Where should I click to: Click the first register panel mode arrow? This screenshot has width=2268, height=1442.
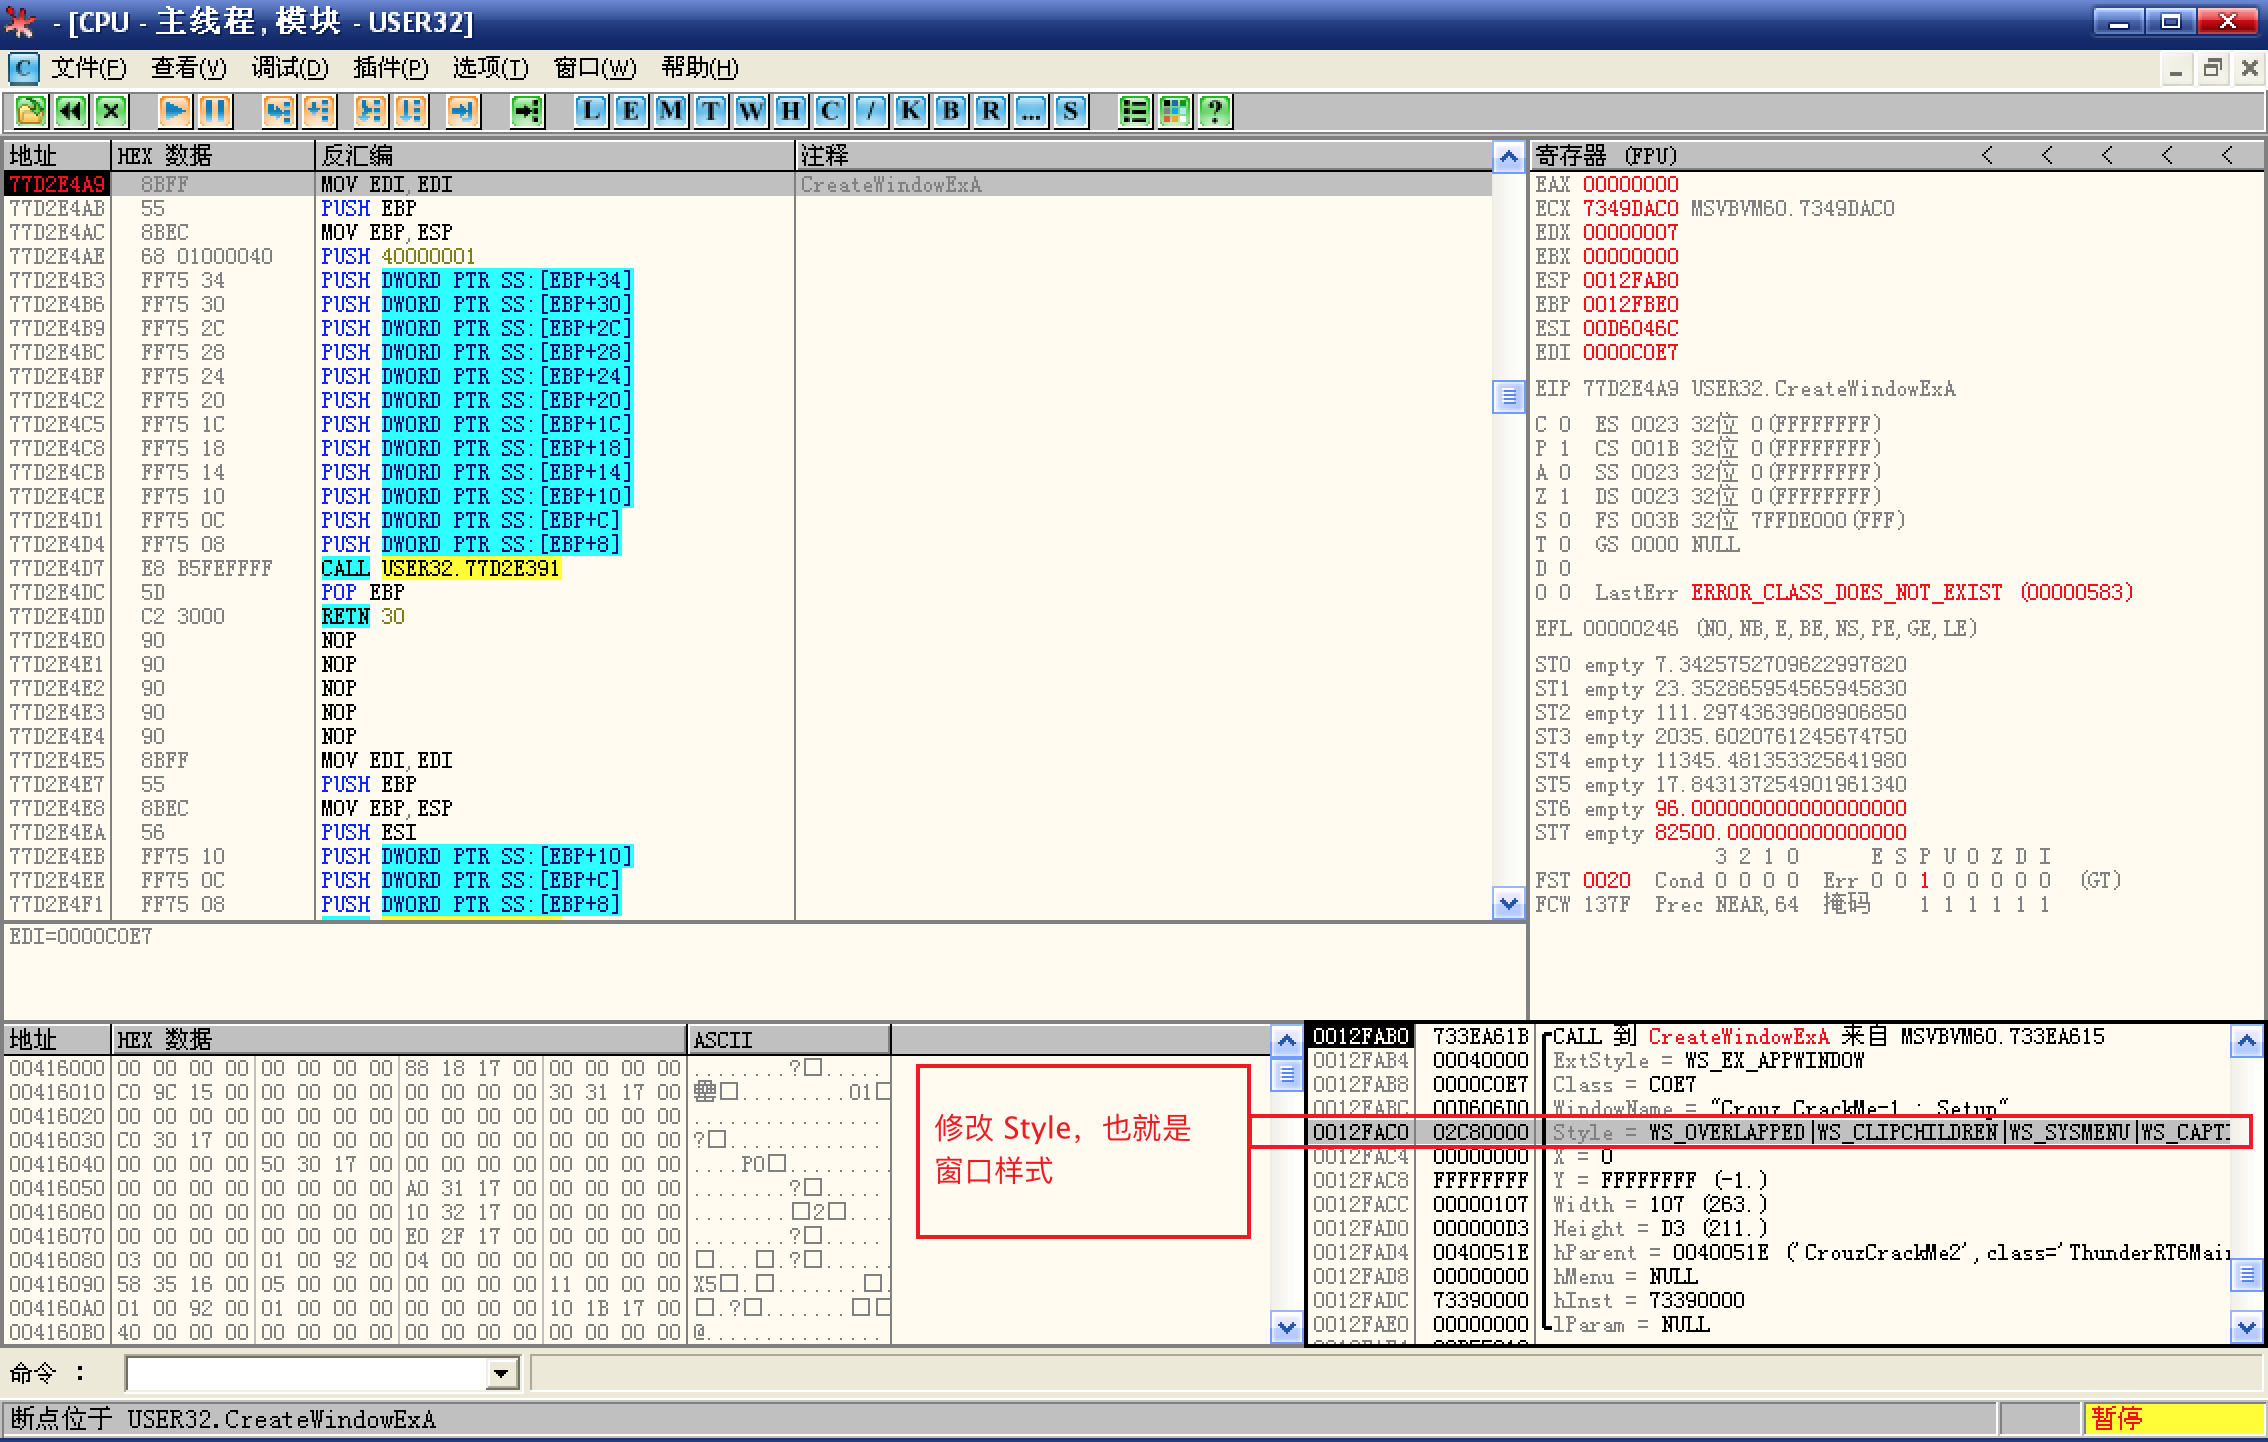pyautogui.click(x=1987, y=156)
